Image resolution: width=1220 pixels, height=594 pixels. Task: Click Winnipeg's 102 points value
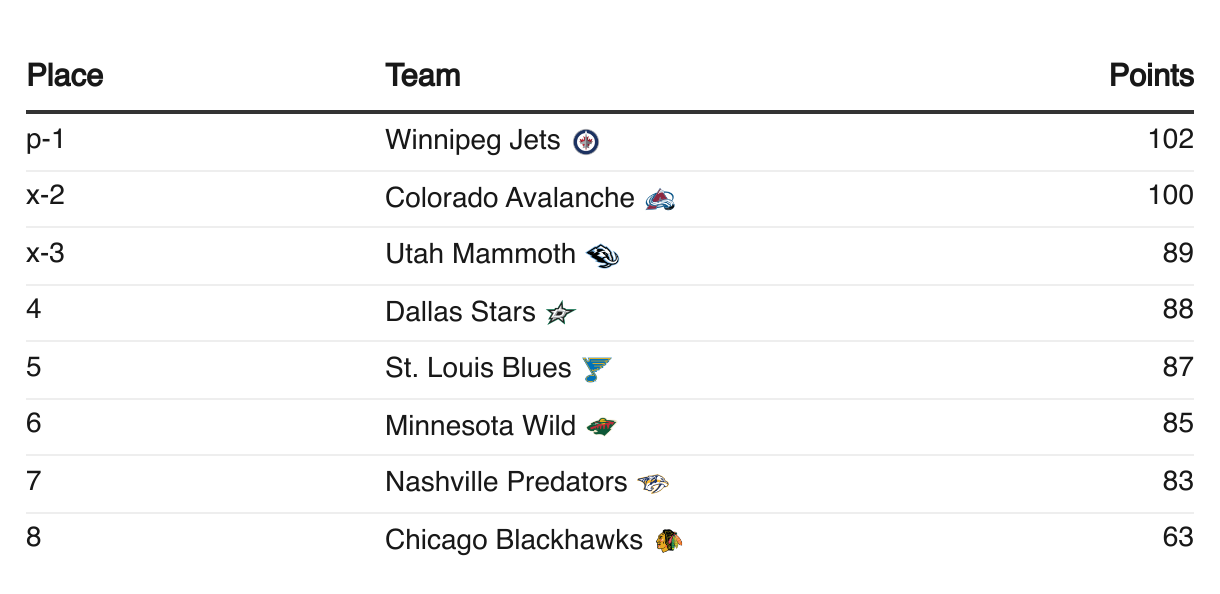pyautogui.click(x=1171, y=139)
